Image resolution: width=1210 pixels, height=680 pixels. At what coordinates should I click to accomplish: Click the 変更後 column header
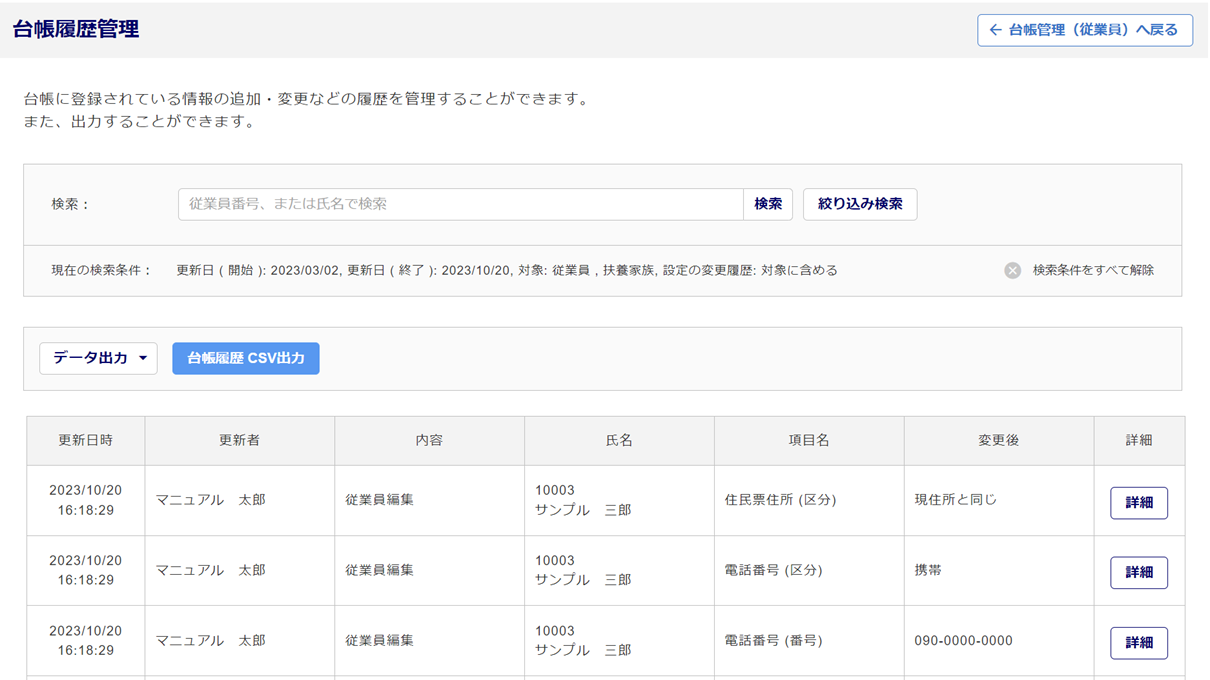pyautogui.click(x=998, y=440)
